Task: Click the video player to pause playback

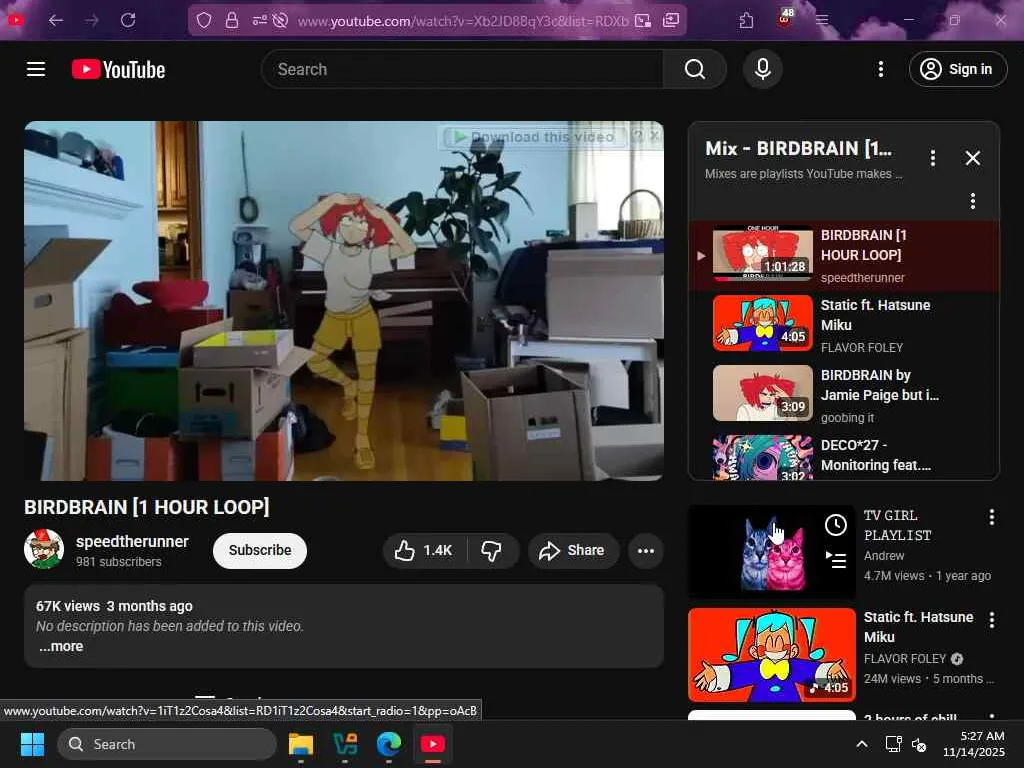Action: coord(344,300)
